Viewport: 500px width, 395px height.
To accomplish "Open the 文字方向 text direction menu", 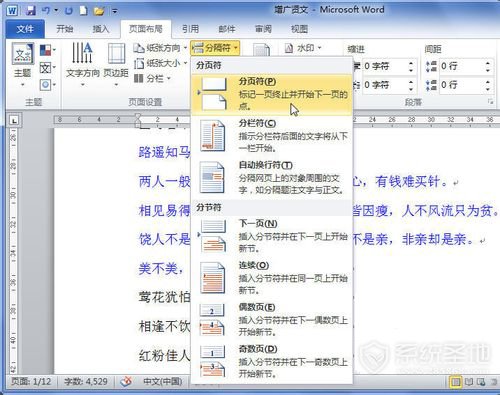I will point(83,65).
